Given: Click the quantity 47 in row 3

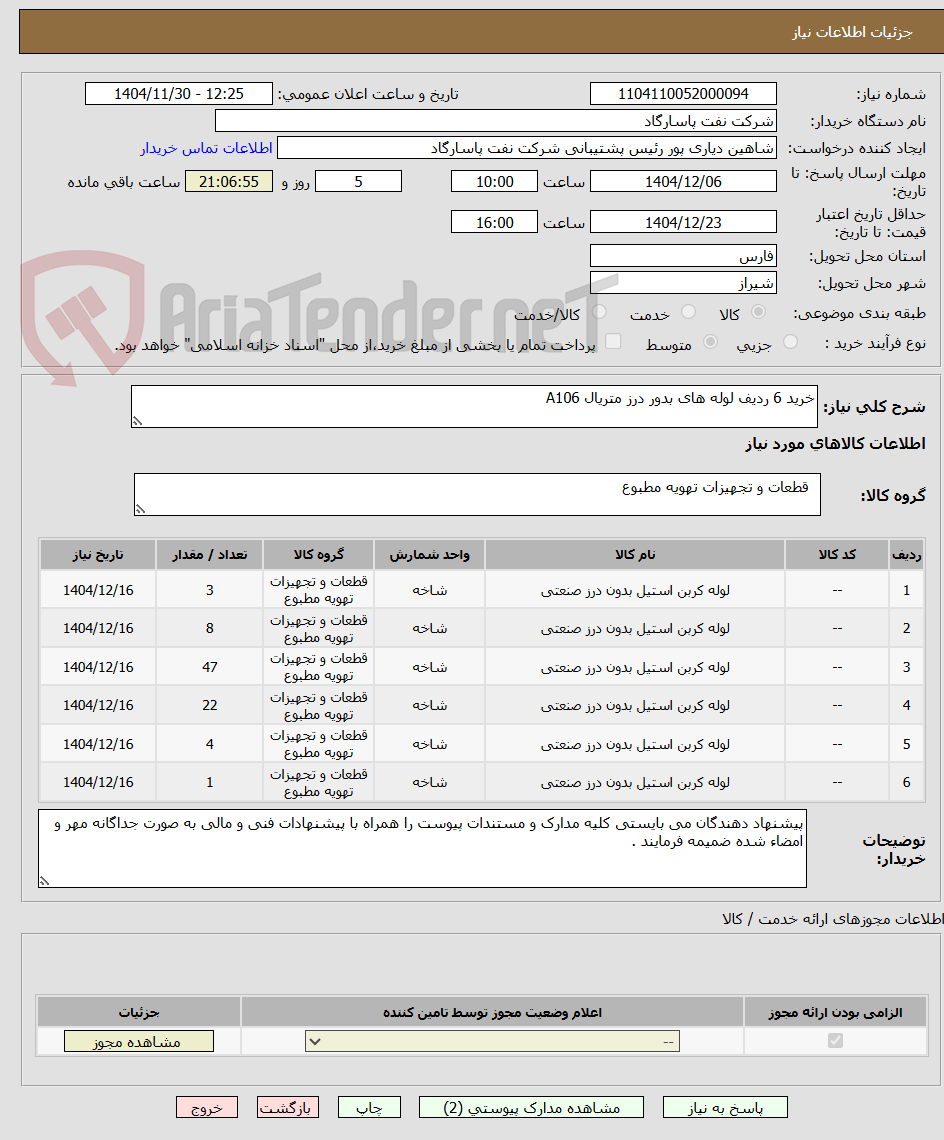Looking at the screenshot, I should [209, 667].
